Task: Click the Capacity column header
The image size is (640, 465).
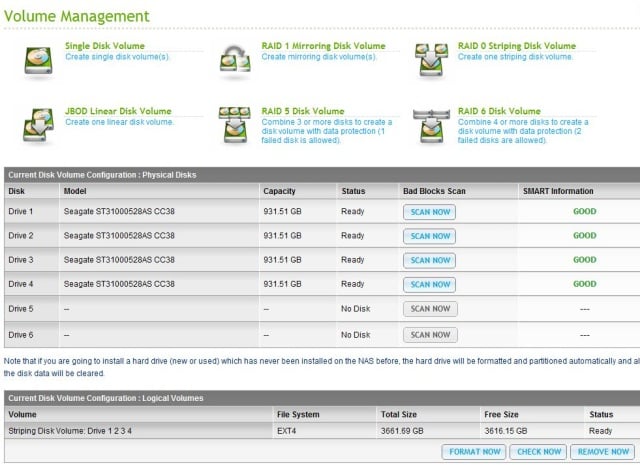Action: point(279,191)
